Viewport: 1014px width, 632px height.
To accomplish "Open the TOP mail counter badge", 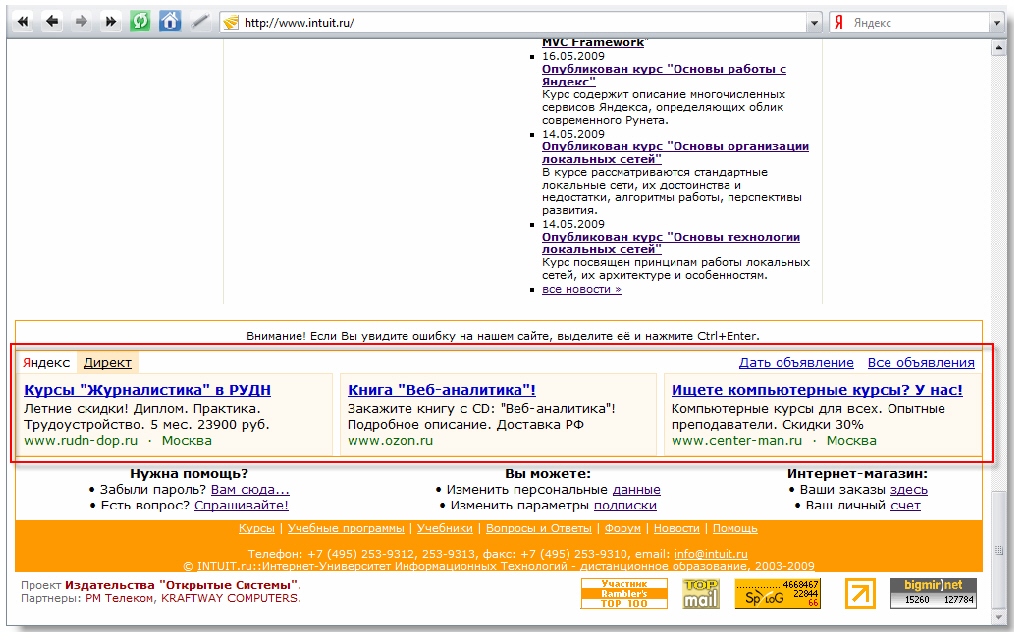I will pyautogui.click(x=700, y=594).
